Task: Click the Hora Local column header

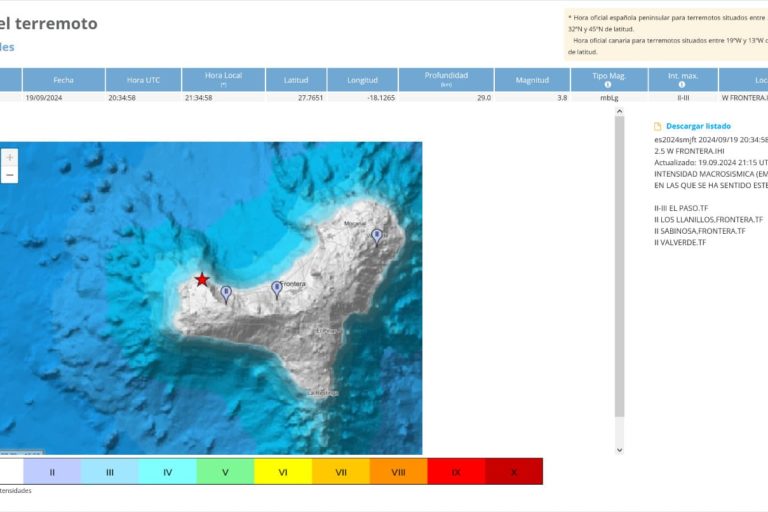Action: point(223,80)
